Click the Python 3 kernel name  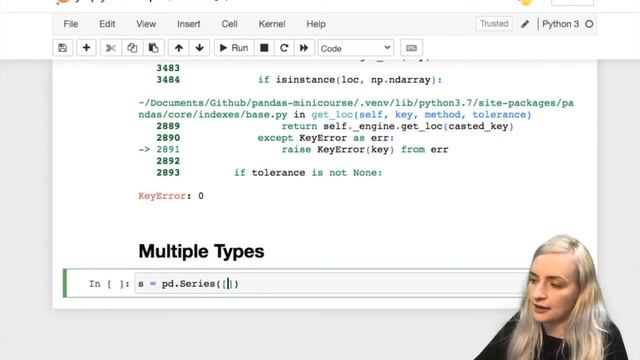560,24
